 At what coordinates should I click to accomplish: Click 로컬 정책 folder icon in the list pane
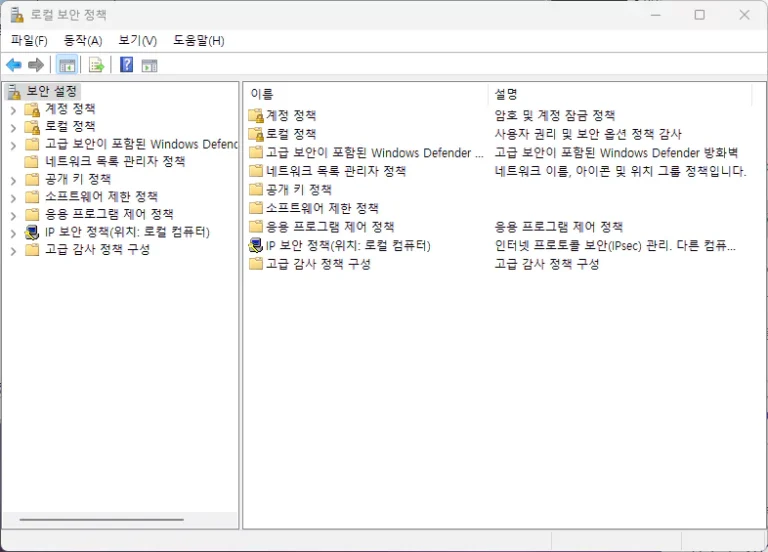pos(256,134)
